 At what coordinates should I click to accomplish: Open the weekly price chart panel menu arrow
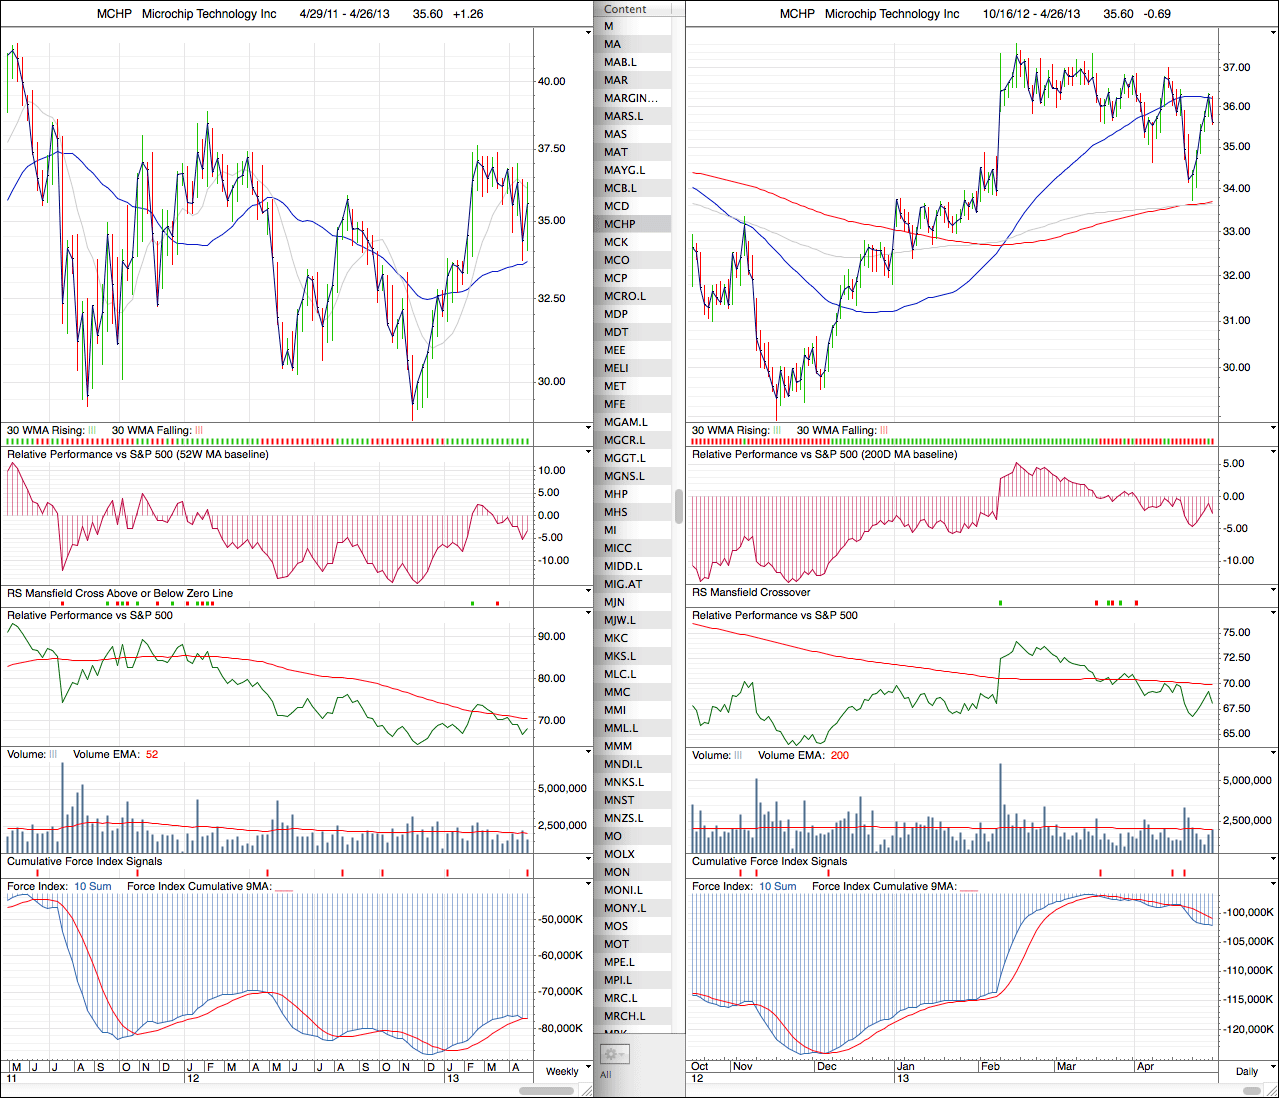pos(588,32)
